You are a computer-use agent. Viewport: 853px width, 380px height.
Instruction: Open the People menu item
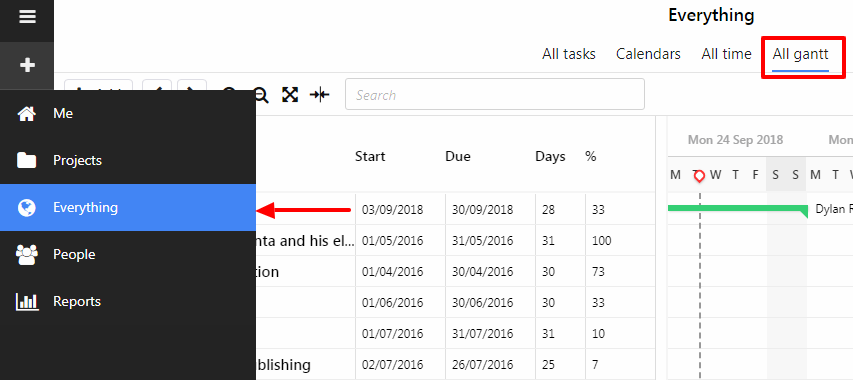tap(128, 254)
